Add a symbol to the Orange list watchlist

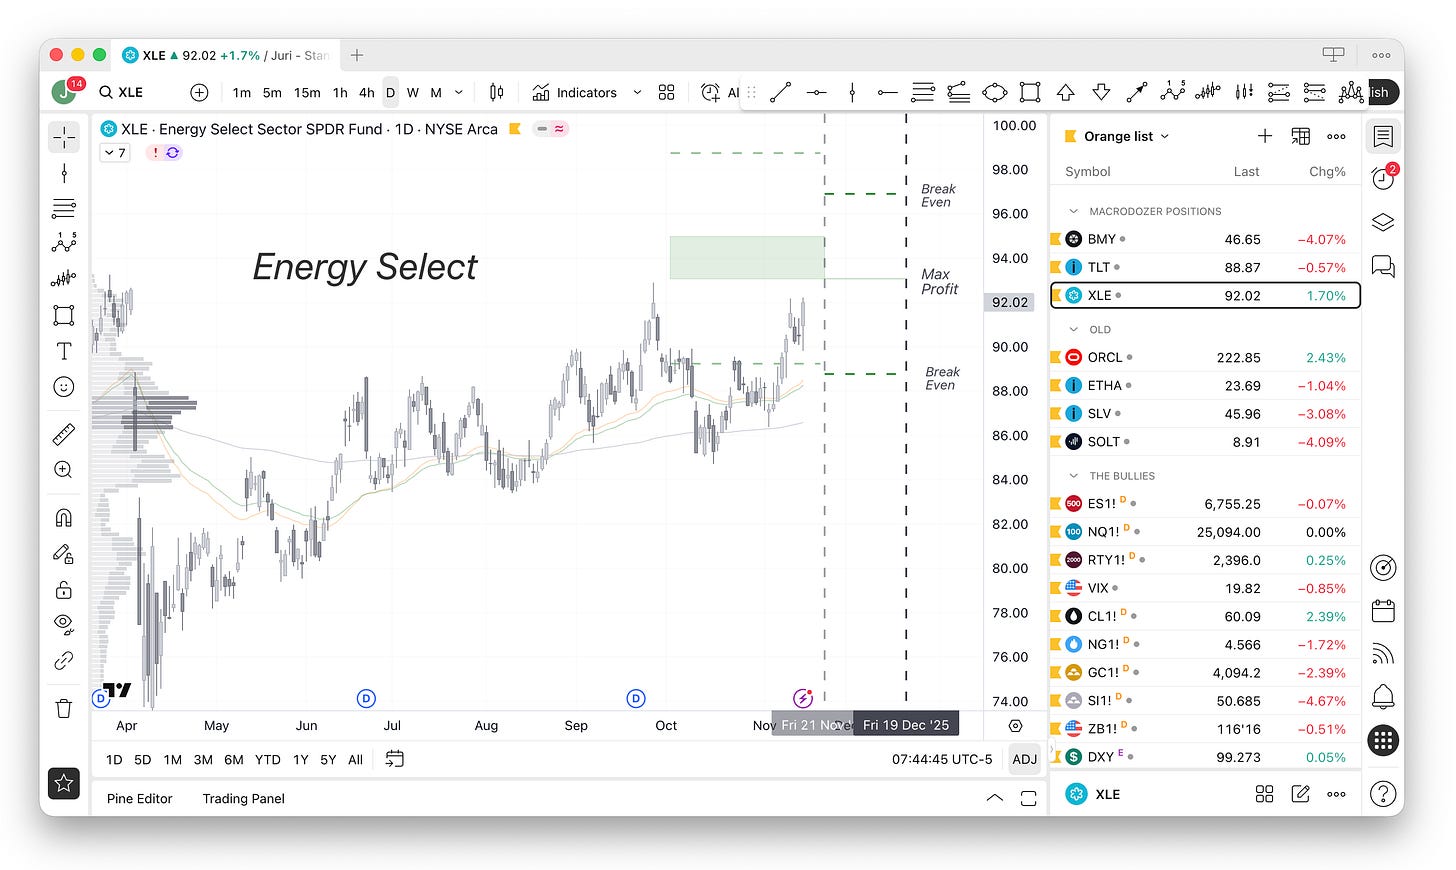tap(1265, 136)
